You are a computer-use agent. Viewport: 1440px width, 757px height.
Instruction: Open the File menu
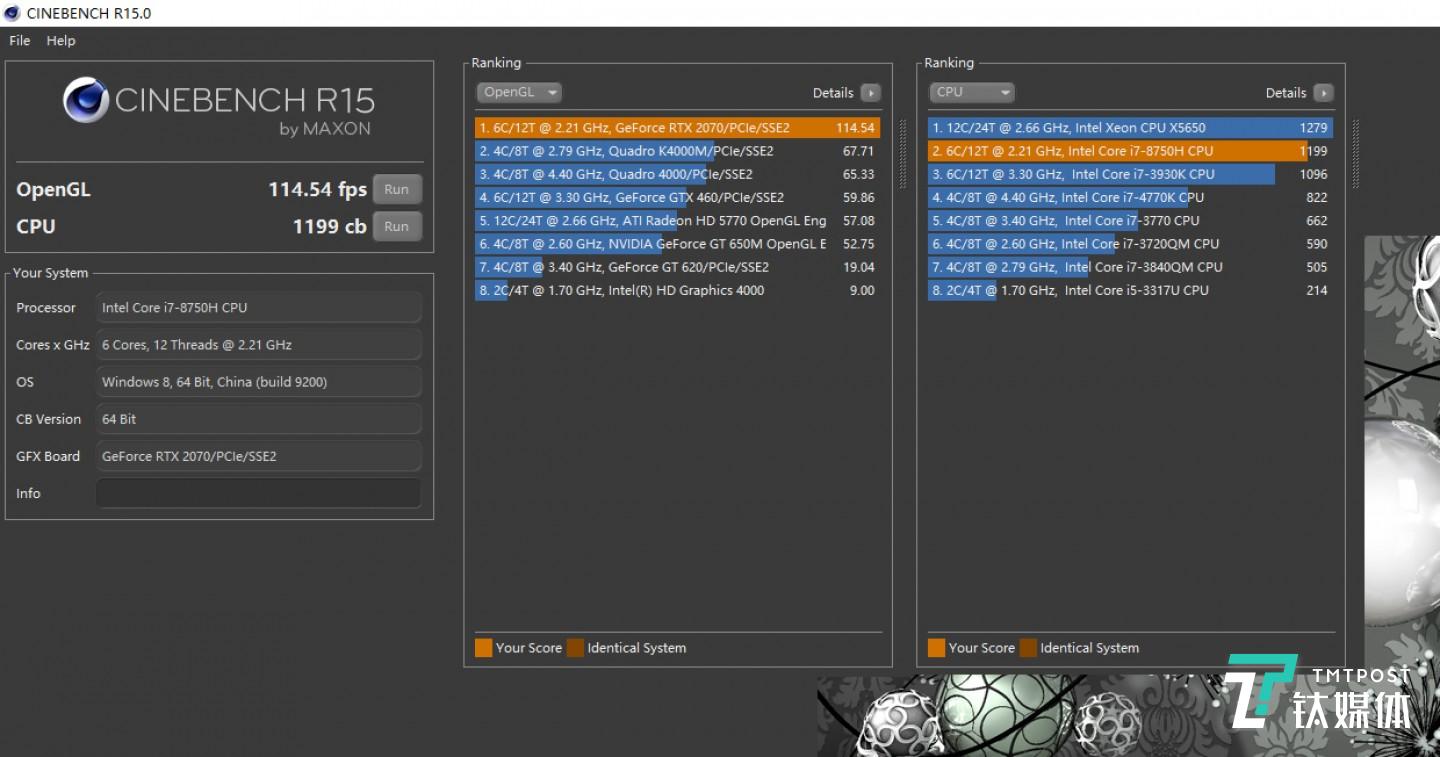coord(20,41)
